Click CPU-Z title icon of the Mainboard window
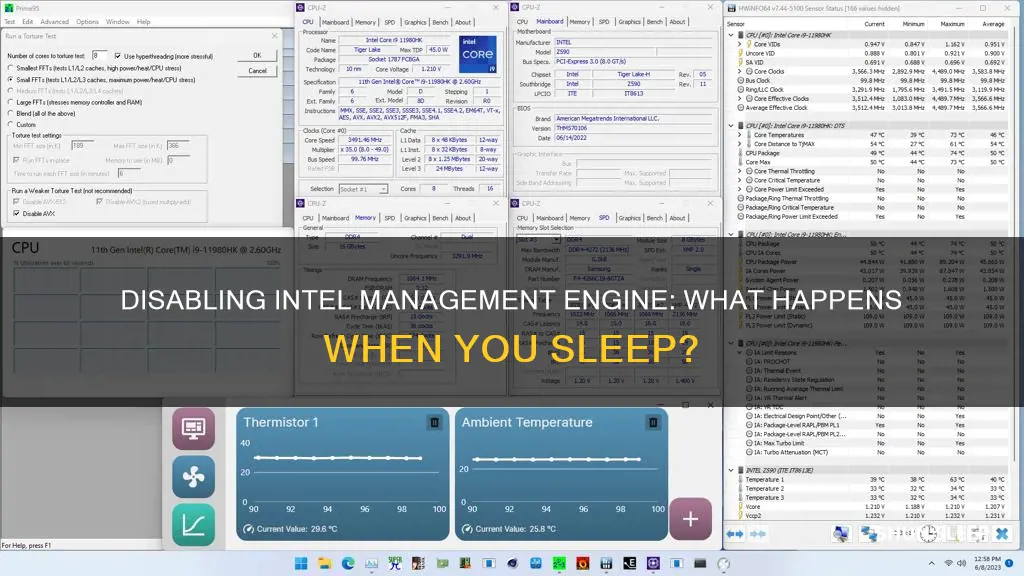This screenshot has height=576, width=1024. pyautogui.click(x=515, y=7)
